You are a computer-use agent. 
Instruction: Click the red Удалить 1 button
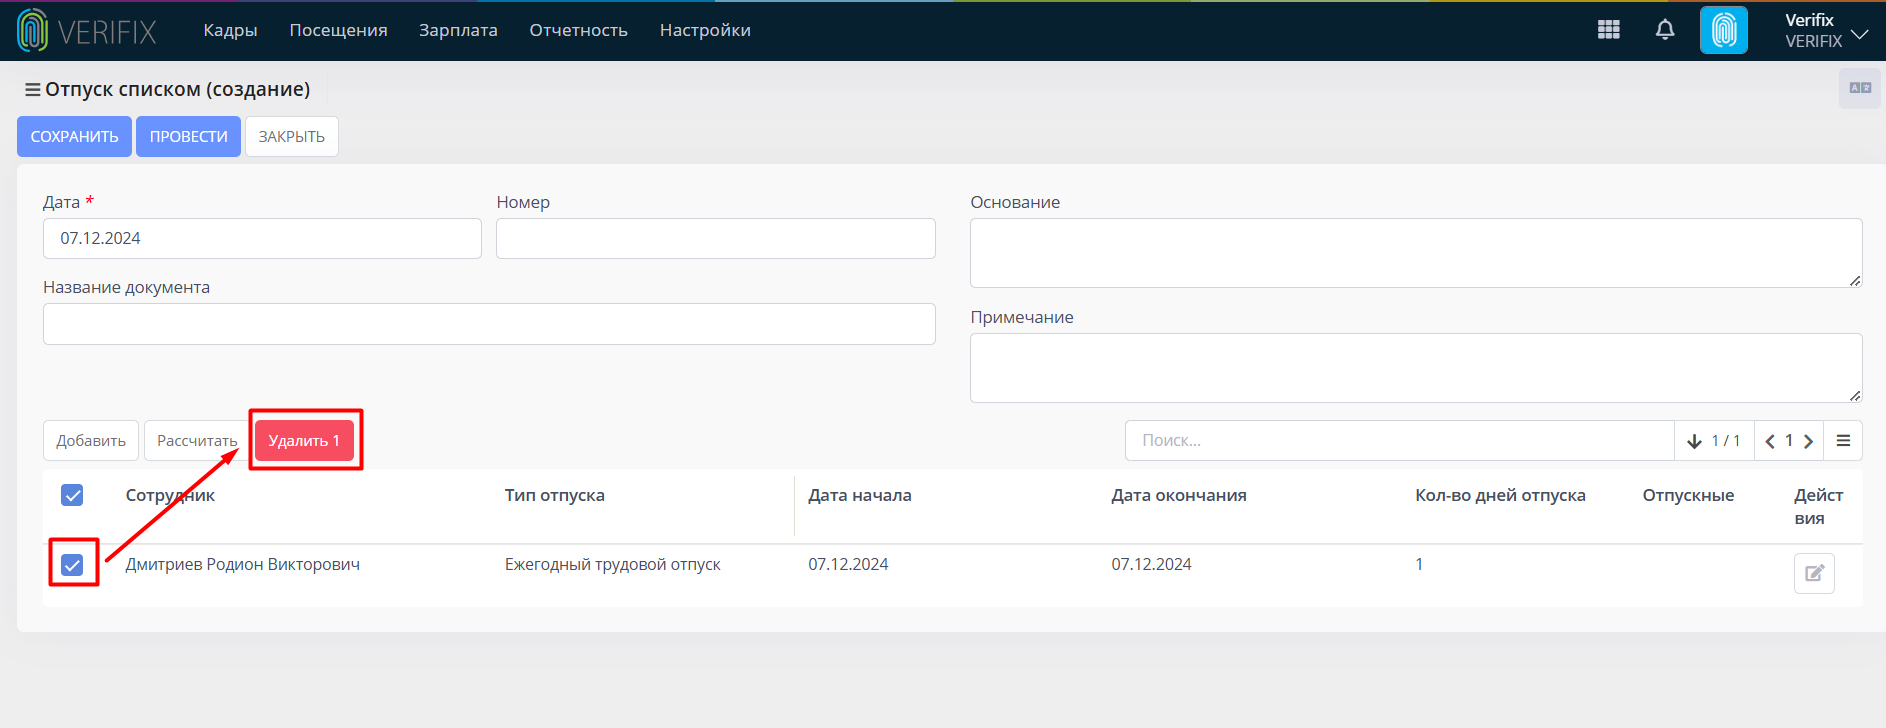[304, 441]
